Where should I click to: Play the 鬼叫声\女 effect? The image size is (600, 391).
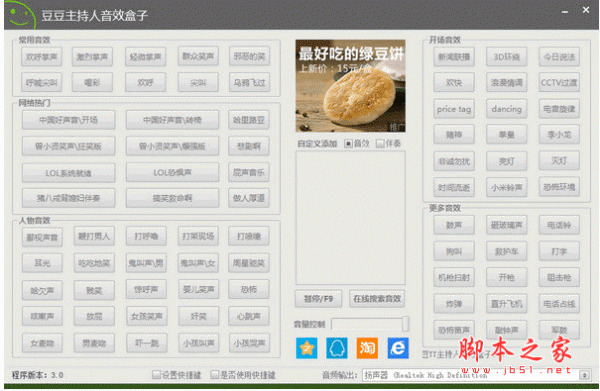coord(198,263)
